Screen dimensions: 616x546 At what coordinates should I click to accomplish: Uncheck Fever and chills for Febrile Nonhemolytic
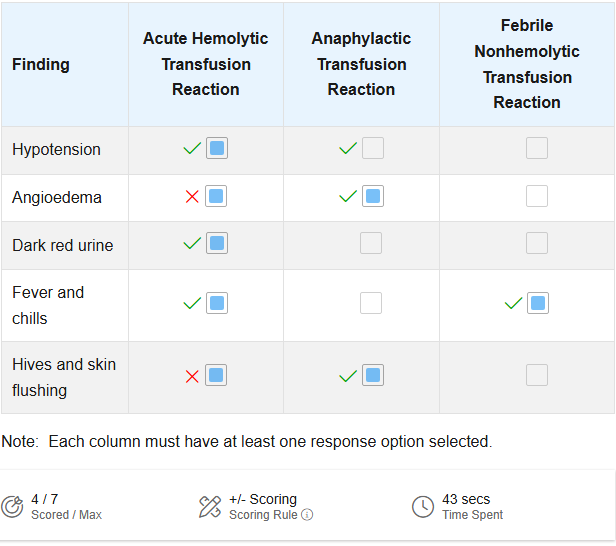tap(538, 303)
